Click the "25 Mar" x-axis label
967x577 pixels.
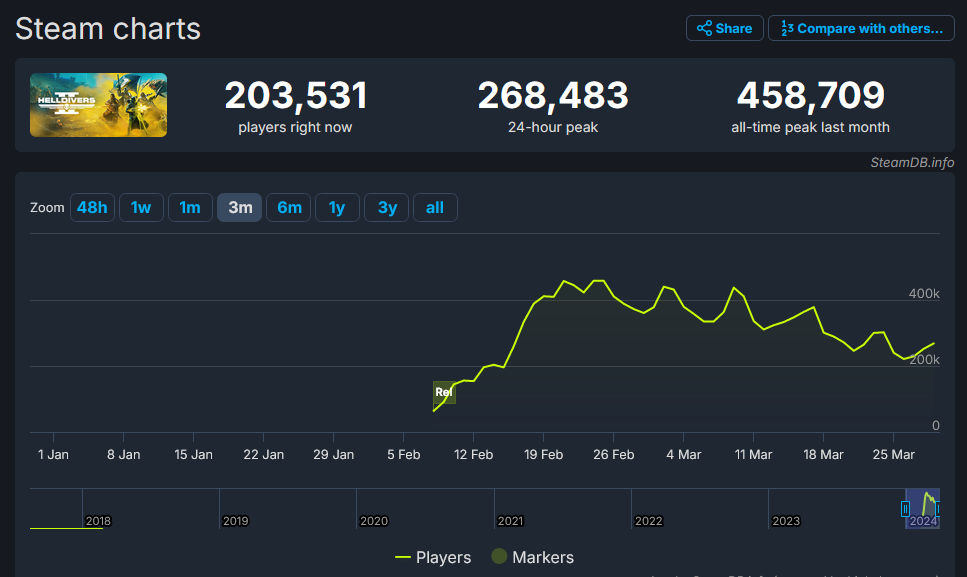pyautogui.click(x=894, y=454)
